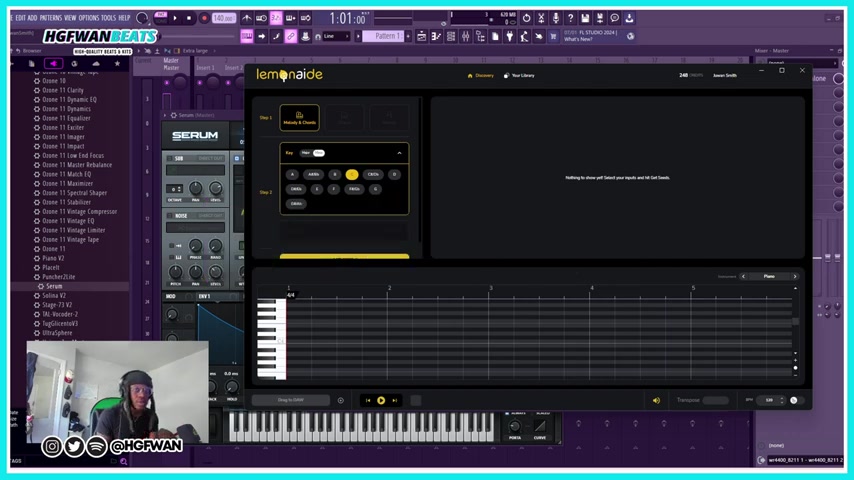Toggle the Lemonaide speaker volume icon

656,400
